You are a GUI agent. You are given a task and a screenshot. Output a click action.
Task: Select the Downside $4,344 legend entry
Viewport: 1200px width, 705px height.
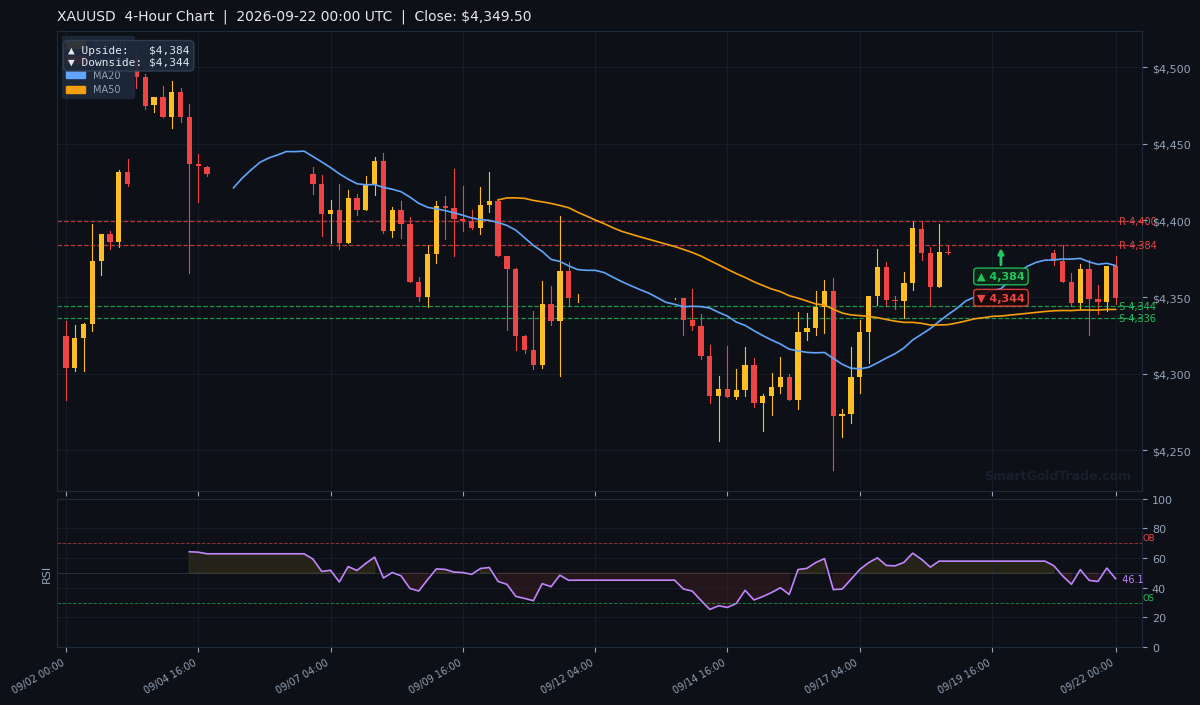click(x=128, y=62)
